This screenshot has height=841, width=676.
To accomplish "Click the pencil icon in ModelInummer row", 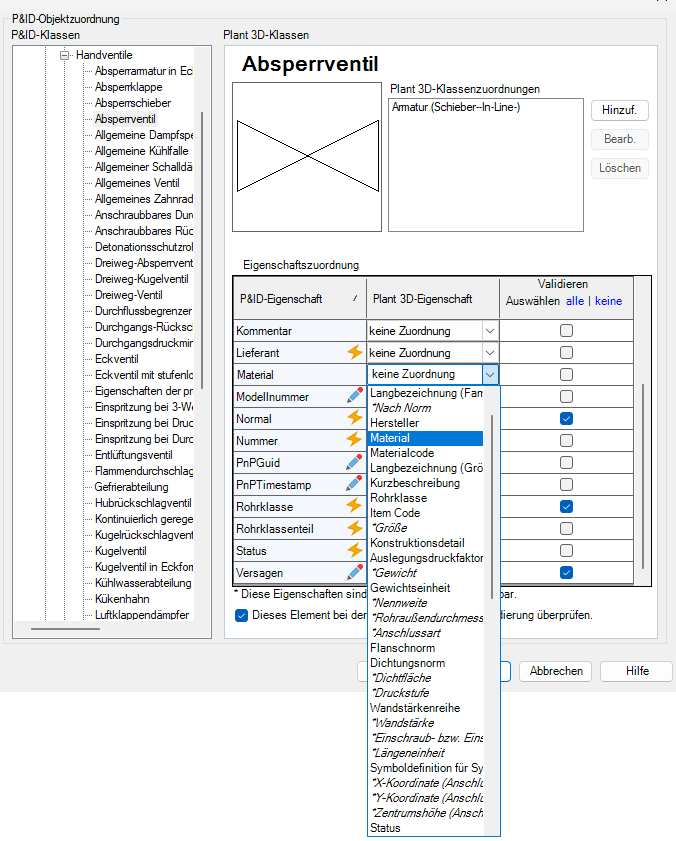I will tap(355, 396).
